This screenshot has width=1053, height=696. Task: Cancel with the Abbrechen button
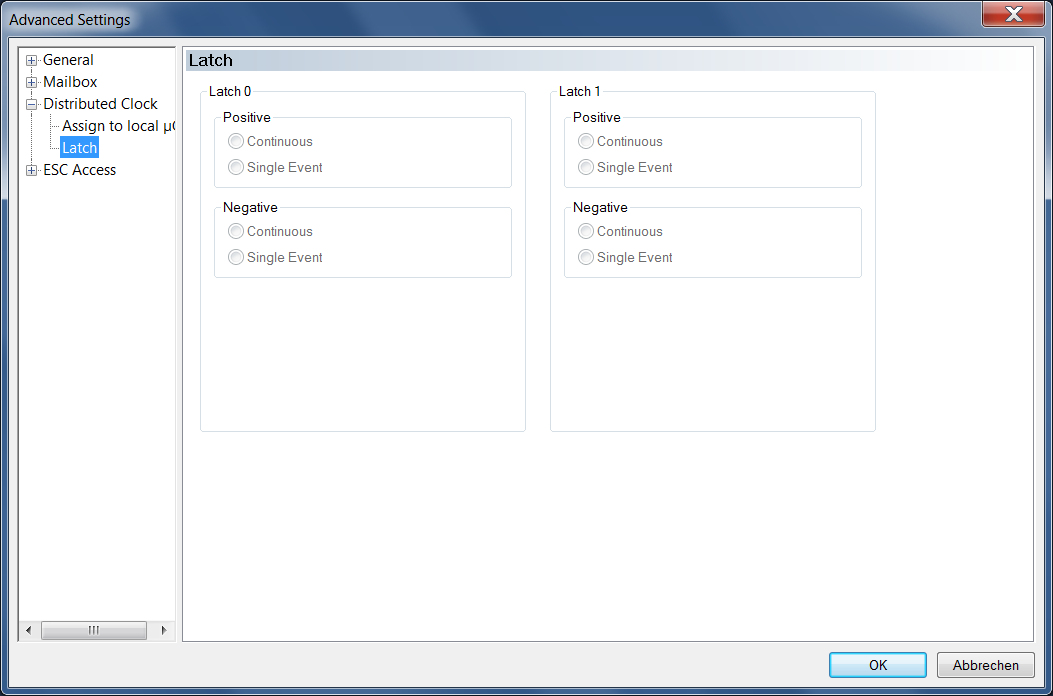click(985, 665)
